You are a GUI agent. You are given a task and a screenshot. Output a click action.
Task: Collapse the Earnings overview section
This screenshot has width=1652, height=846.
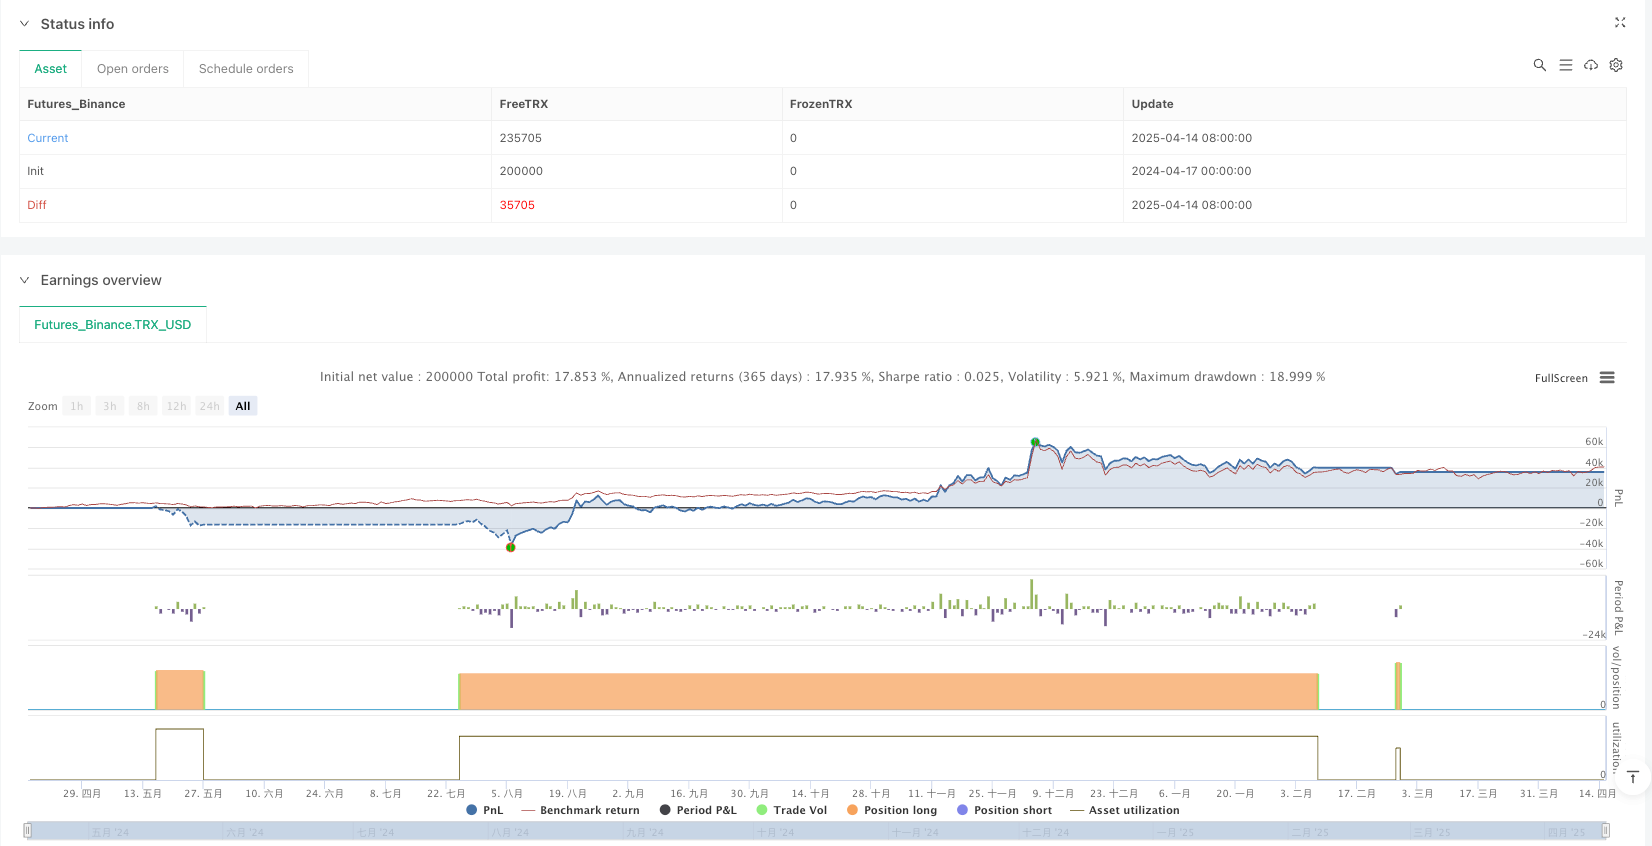[25, 280]
